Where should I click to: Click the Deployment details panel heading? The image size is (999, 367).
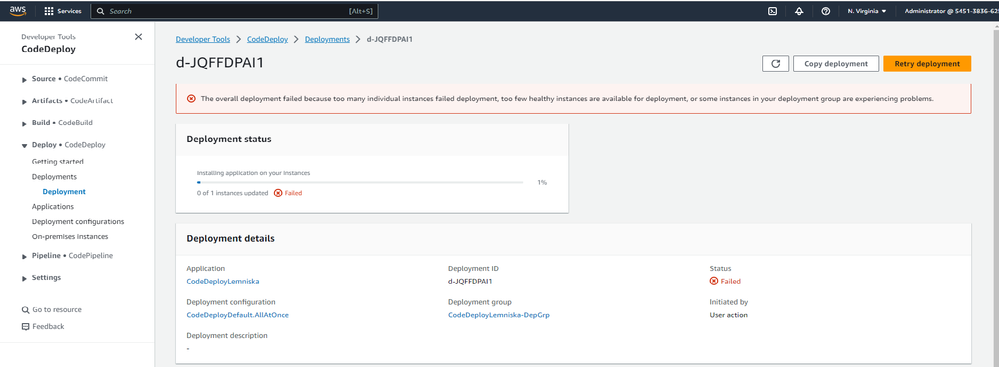click(231, 238)
